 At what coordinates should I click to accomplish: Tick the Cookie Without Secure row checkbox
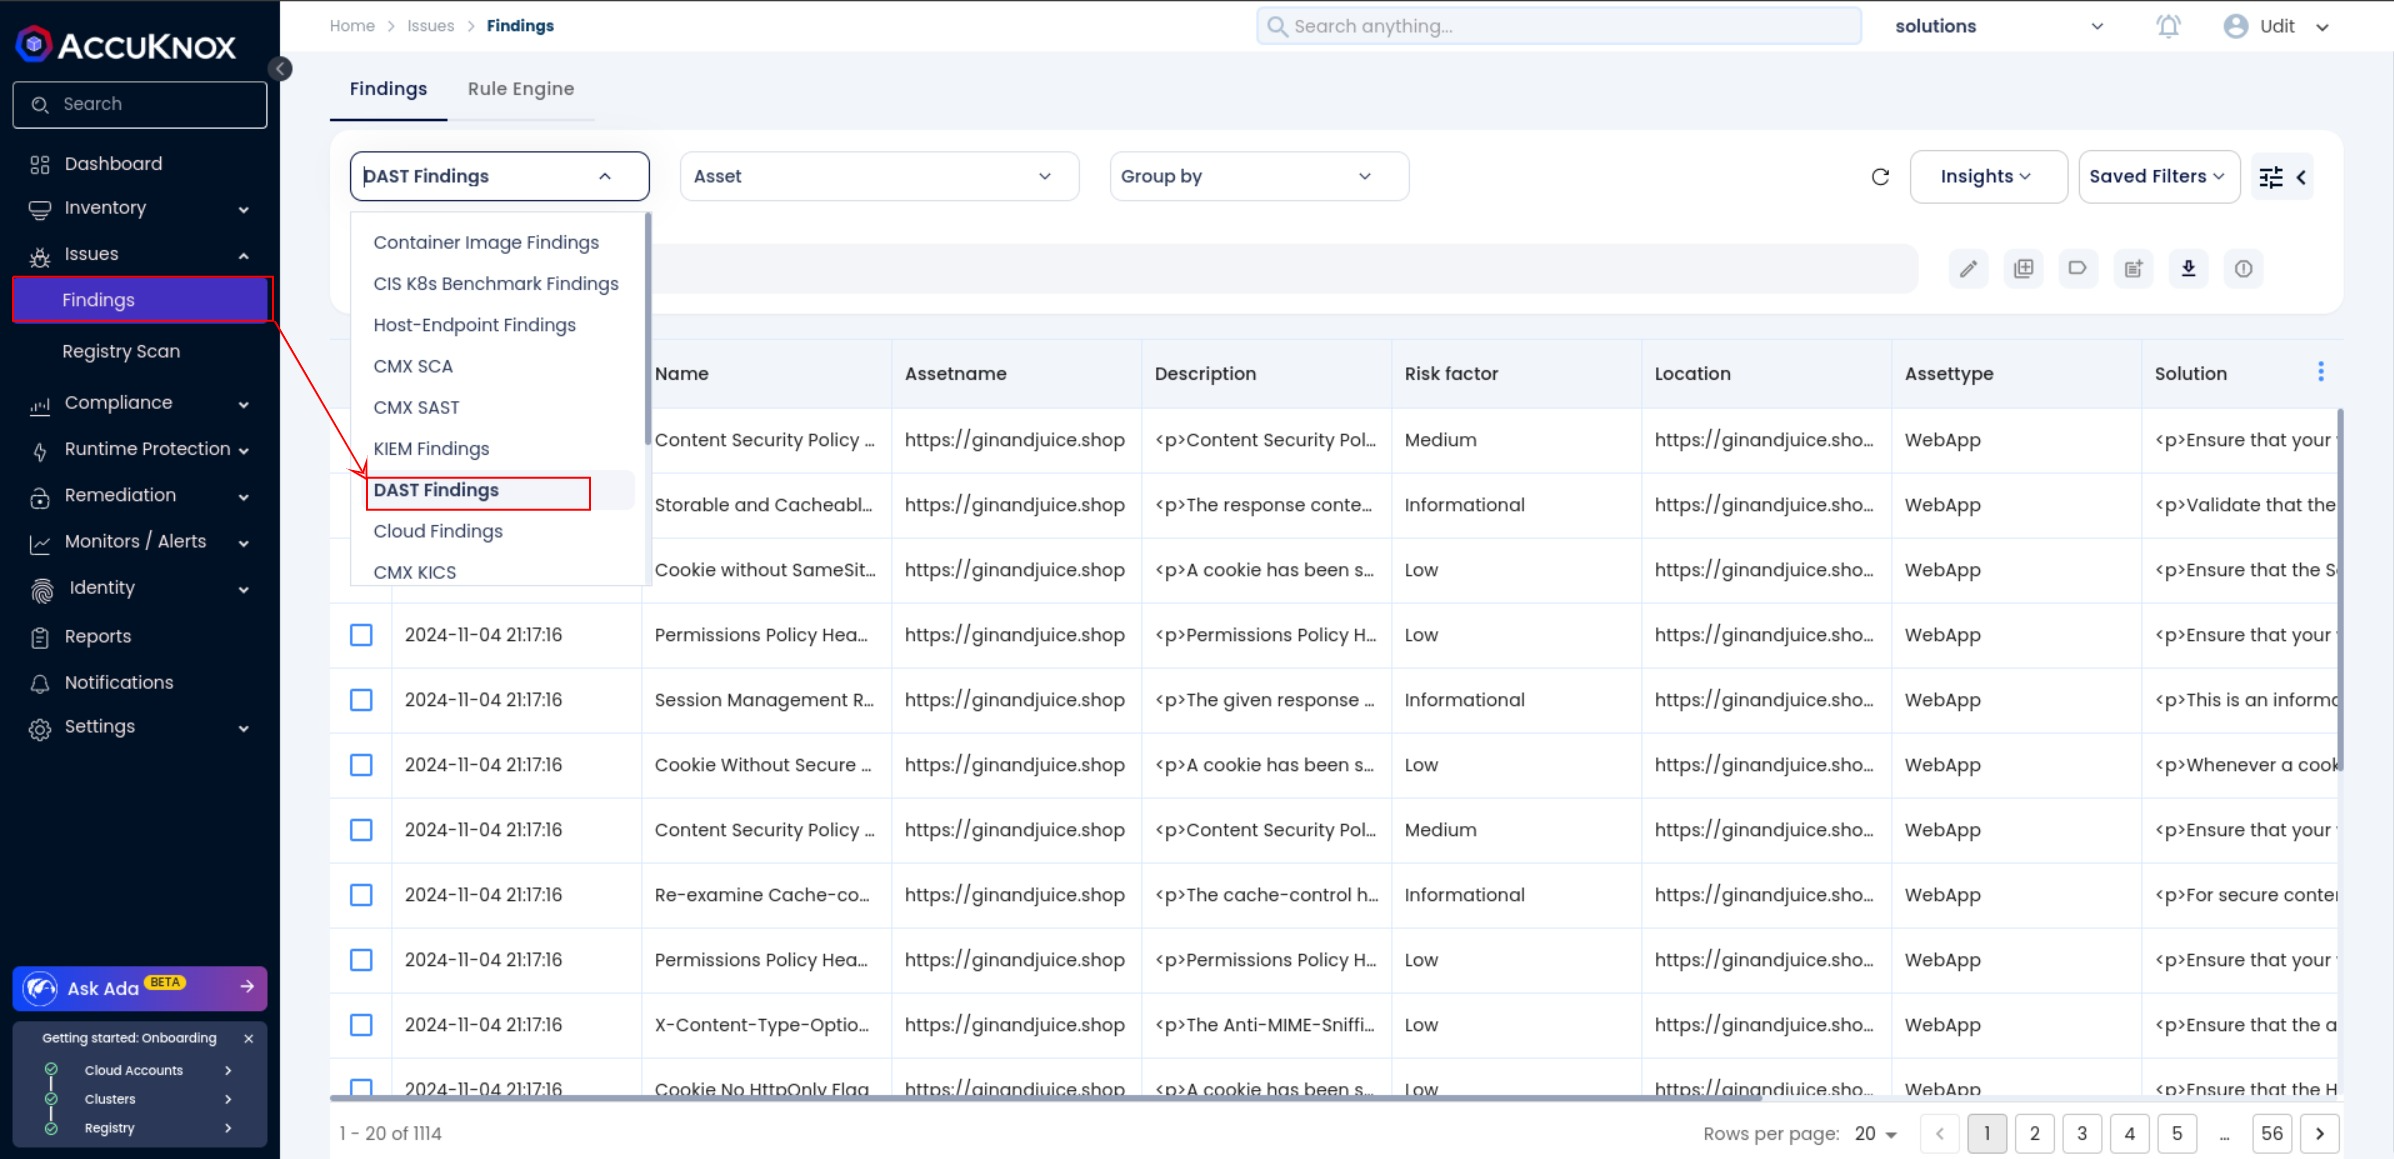361,765
